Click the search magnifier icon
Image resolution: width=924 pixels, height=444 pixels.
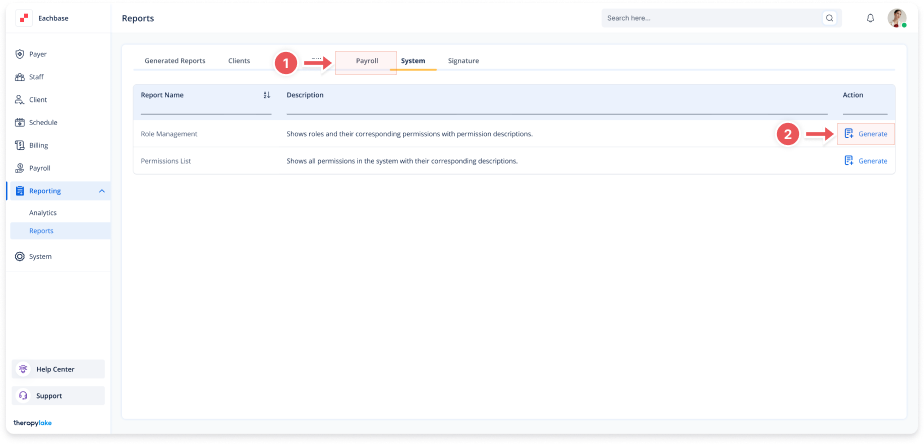click(x=830, y=18)
